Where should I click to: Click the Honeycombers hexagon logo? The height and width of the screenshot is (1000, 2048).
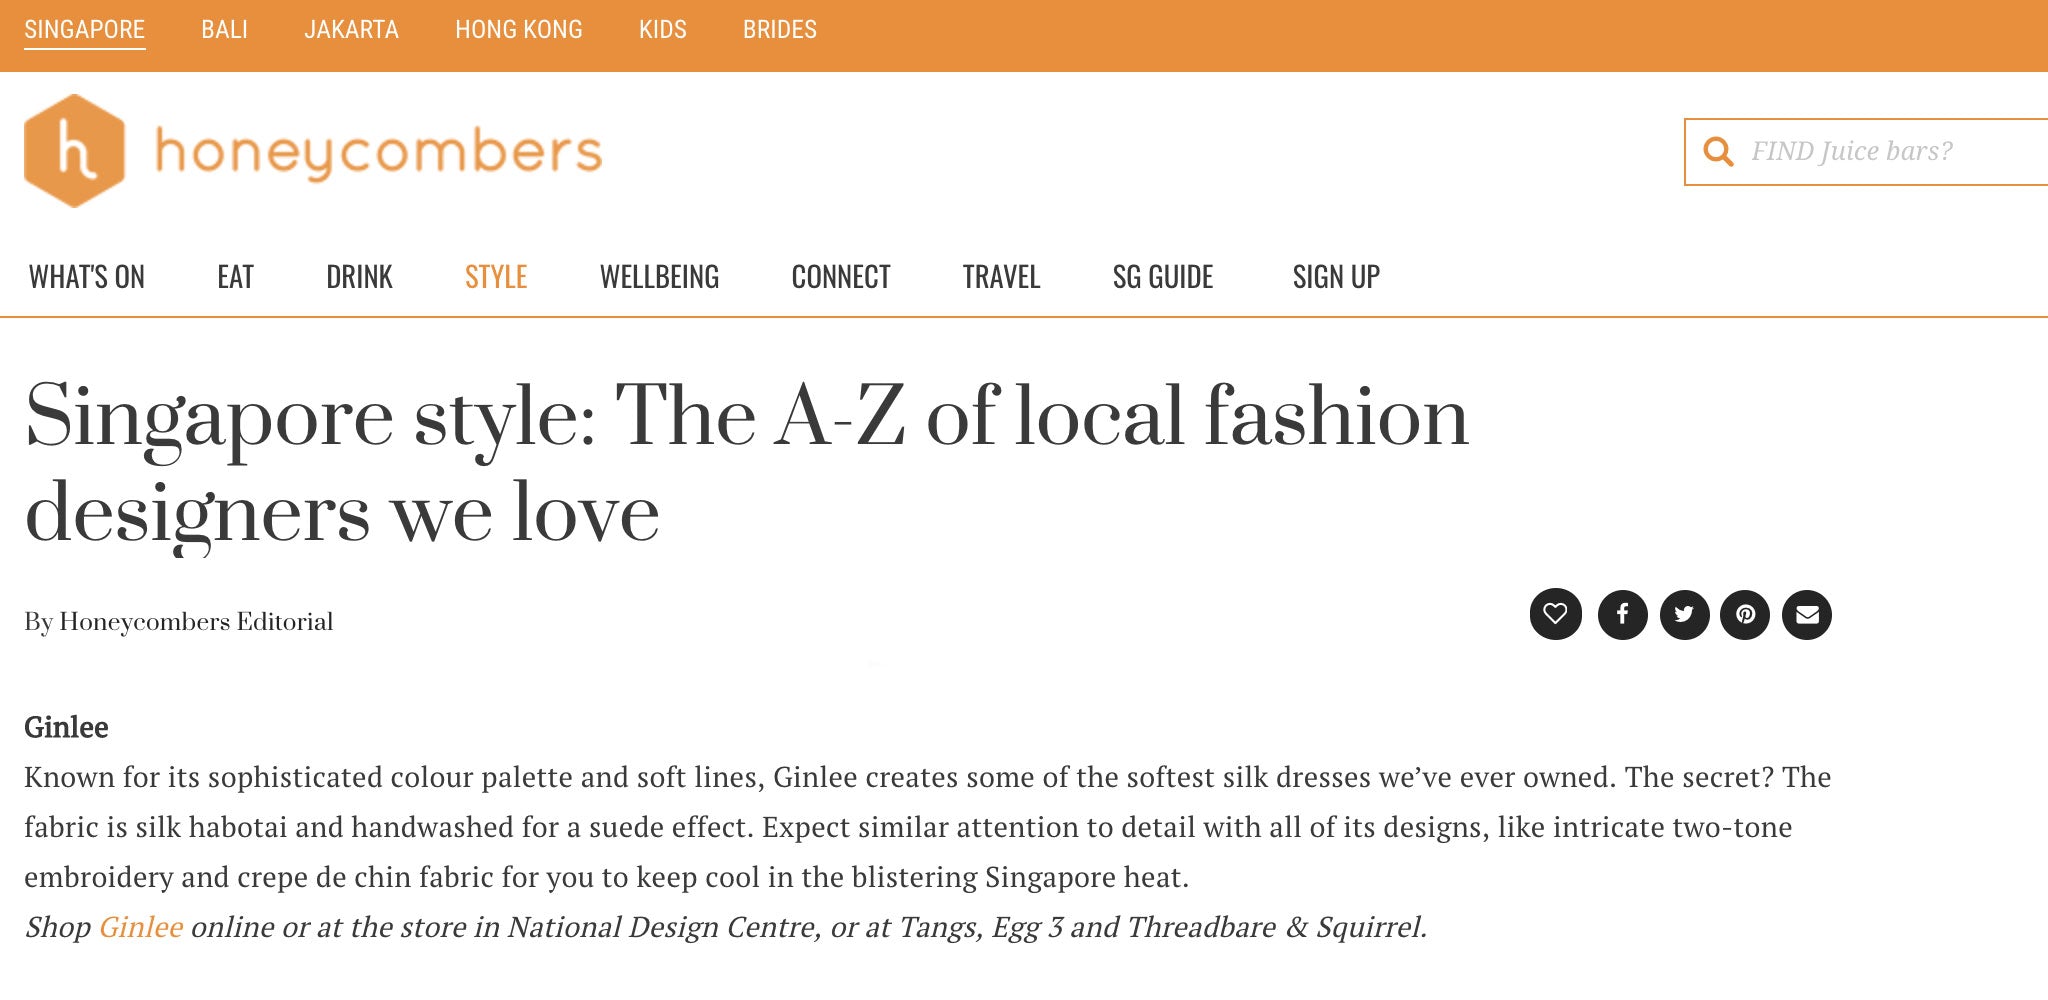pyautogui.click(x=75, y=151)
